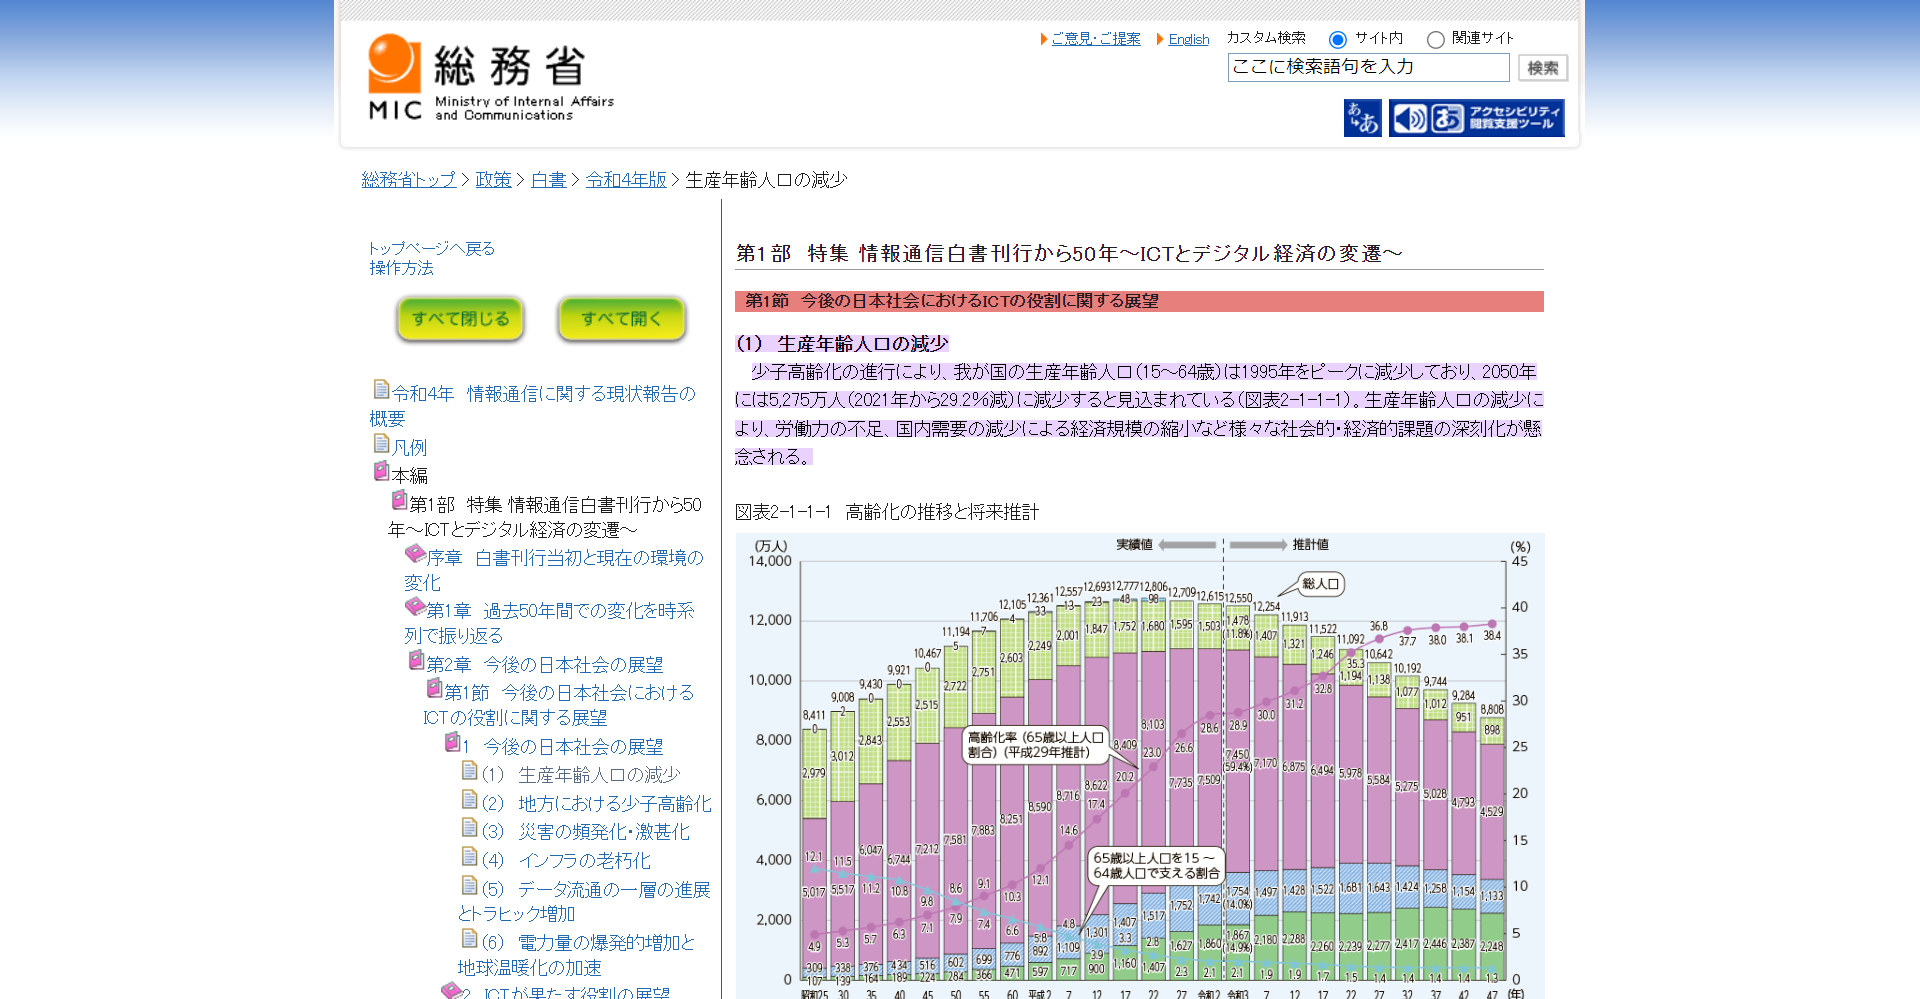Click the book icon beside 本編
Viewport: 1920px width, 999px height.
point(383,473)
